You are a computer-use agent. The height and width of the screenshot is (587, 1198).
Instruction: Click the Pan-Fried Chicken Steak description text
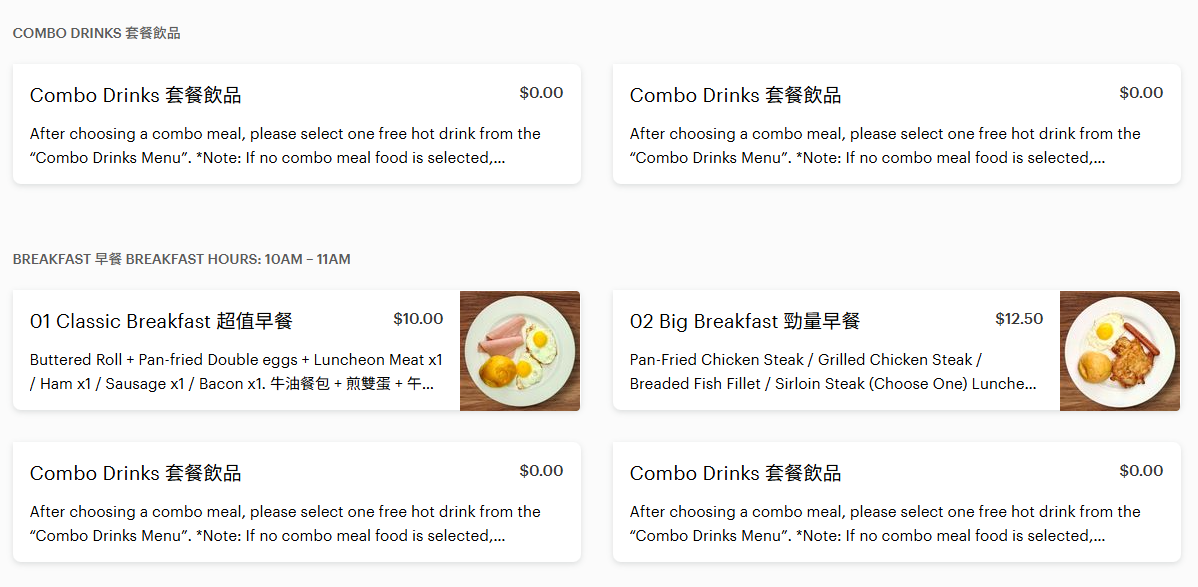pyautogui.click(x=833, y=371)
